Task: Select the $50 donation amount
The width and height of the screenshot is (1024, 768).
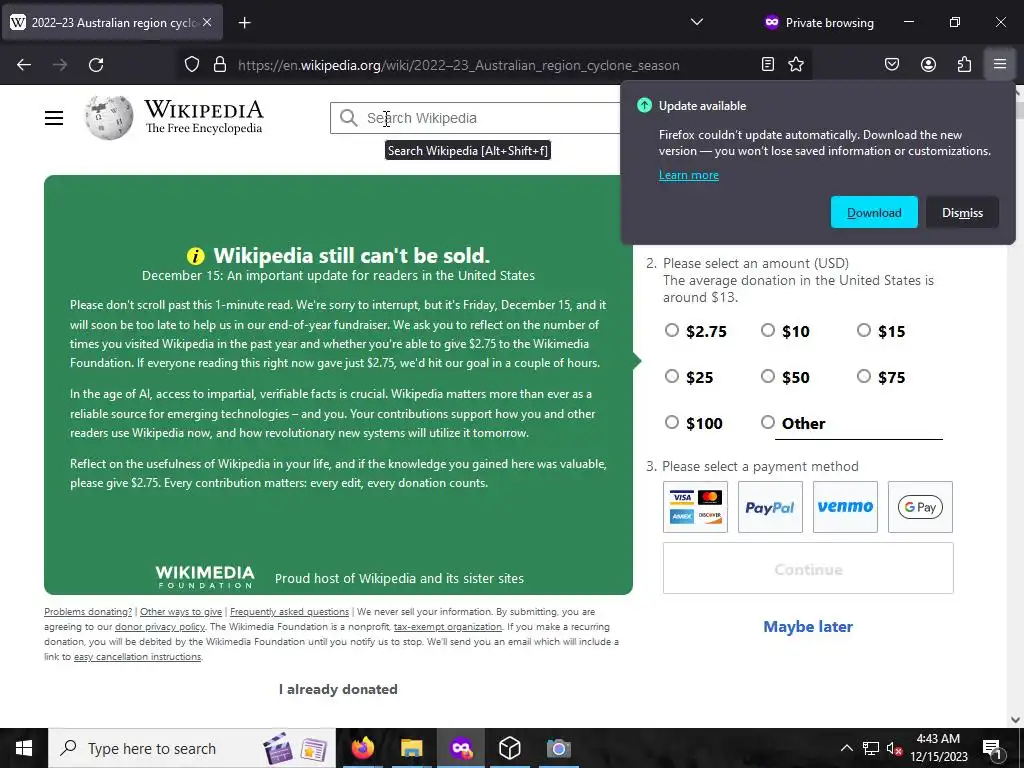Action: coord(768,376)
